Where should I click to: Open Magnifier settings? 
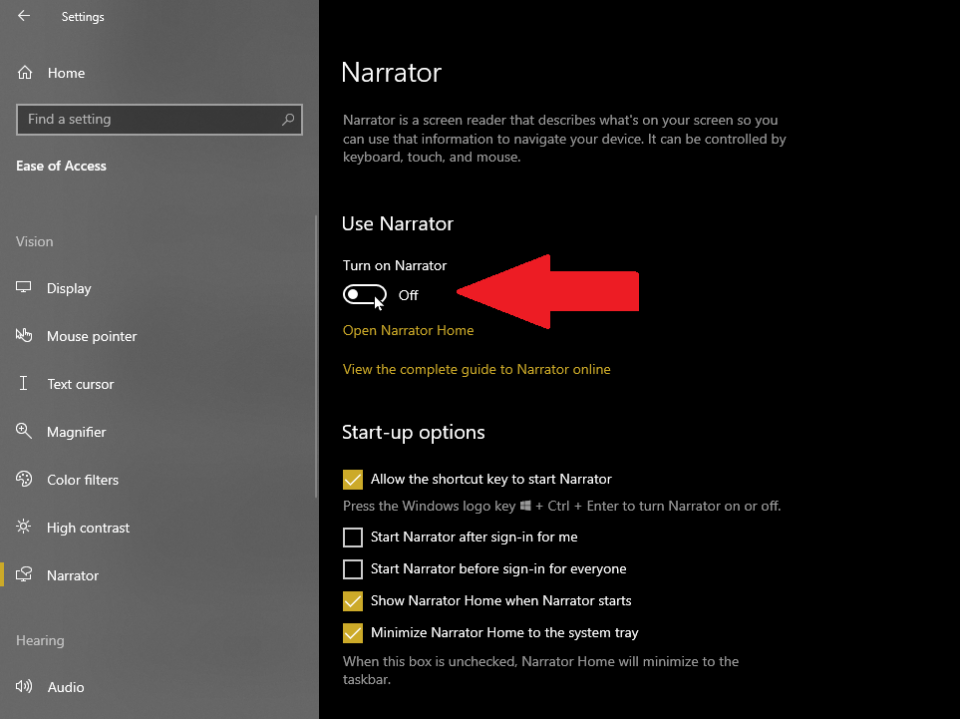159,432
